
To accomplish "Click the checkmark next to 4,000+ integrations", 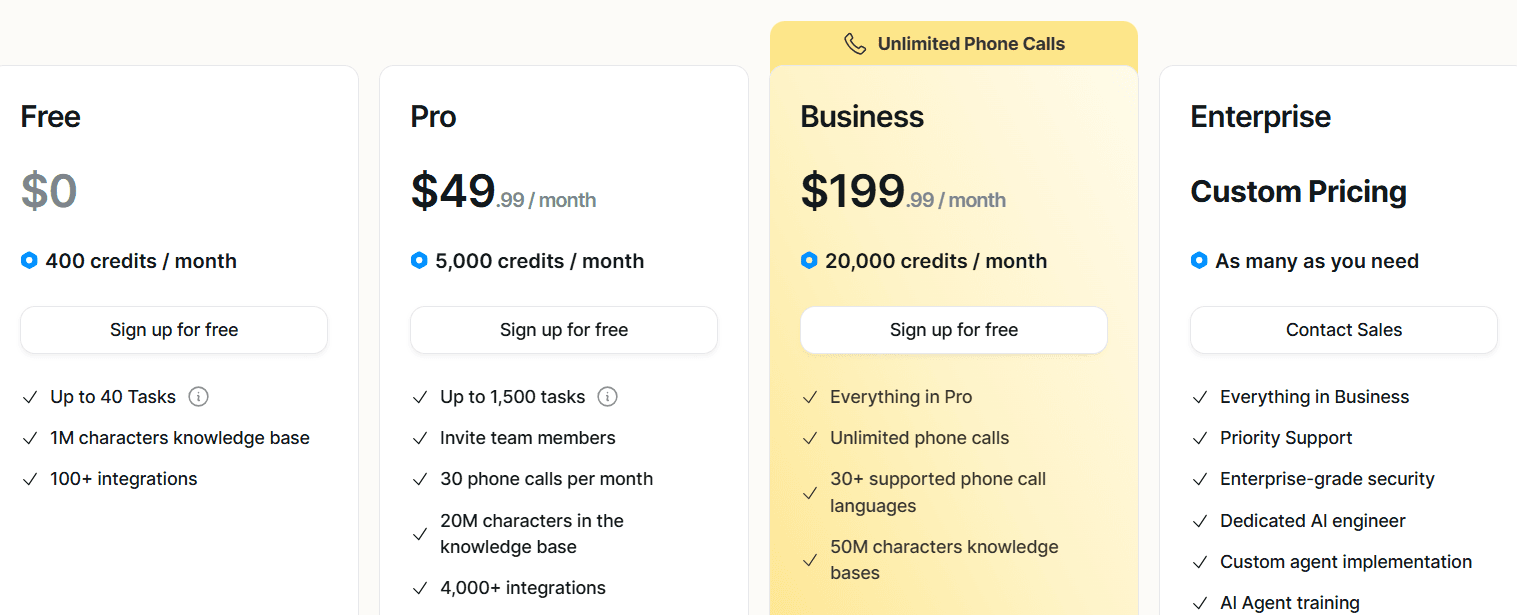I will 419,587.
